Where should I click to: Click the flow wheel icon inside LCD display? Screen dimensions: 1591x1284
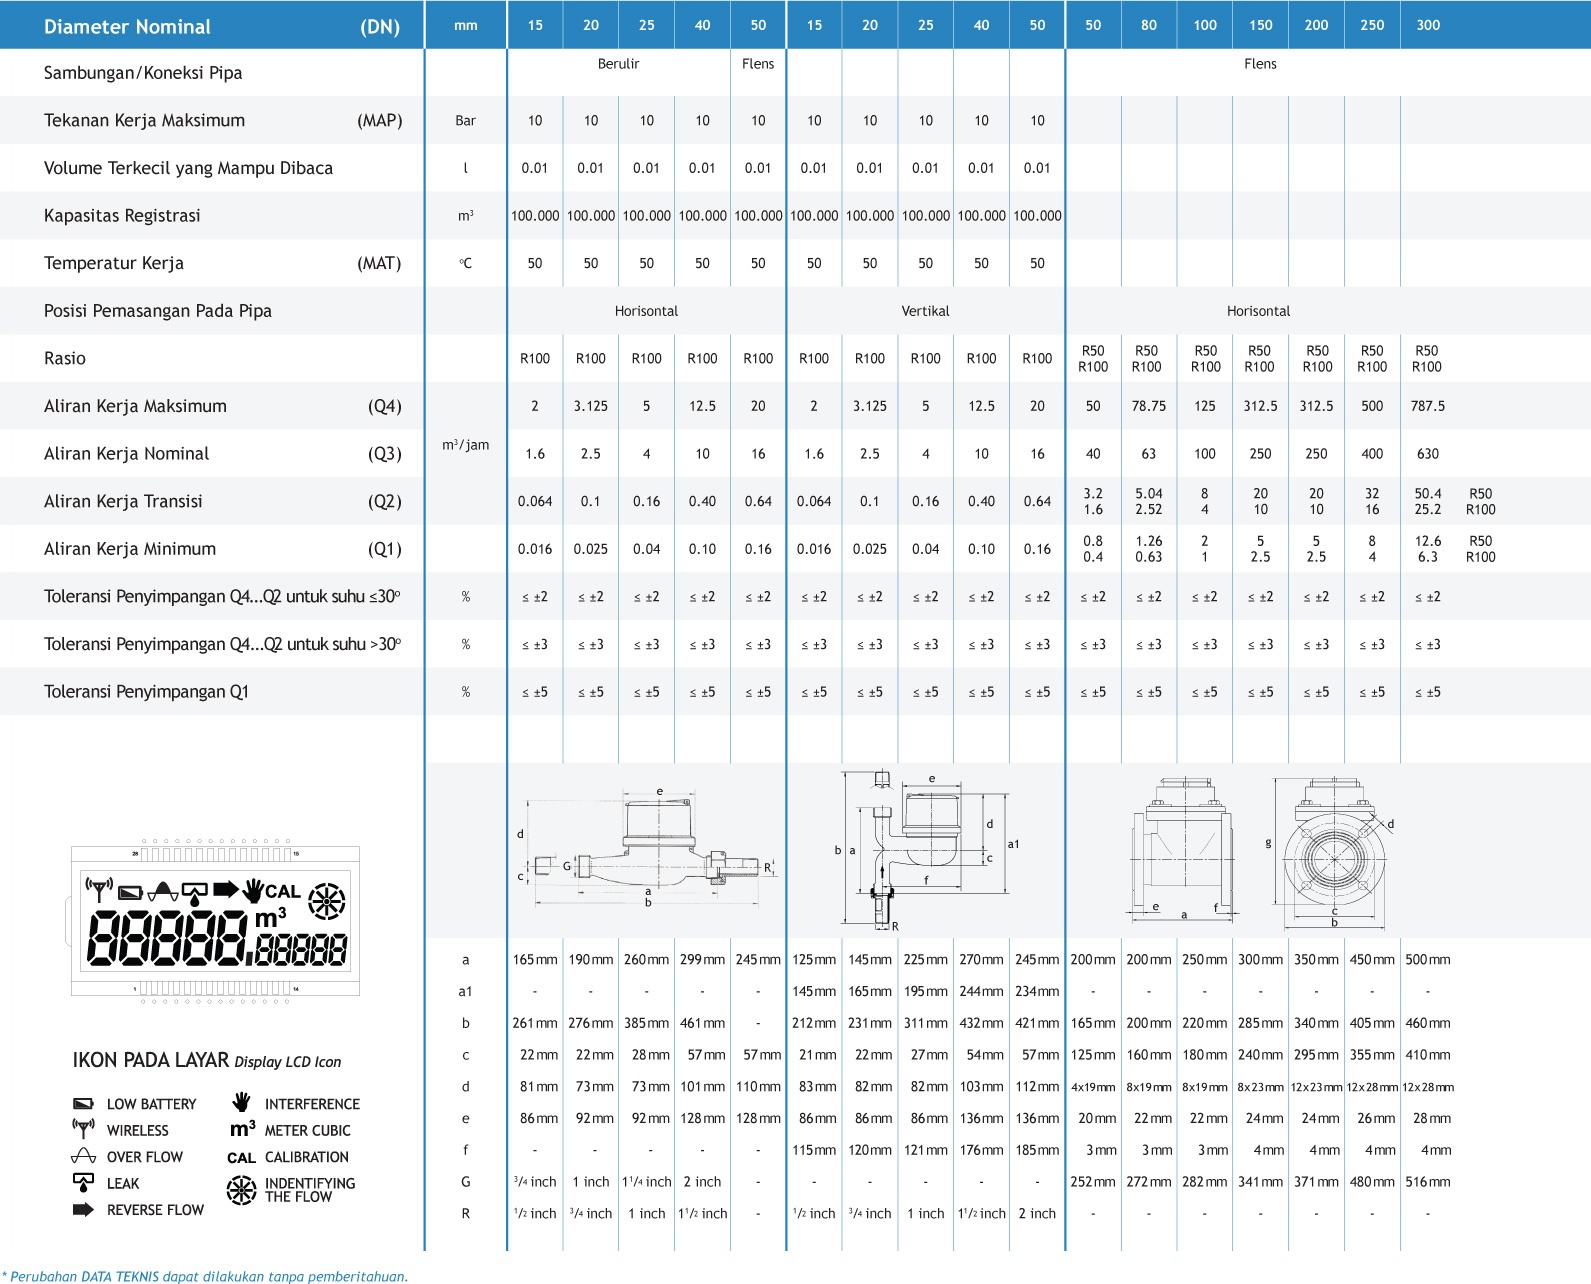click(326, 901)
